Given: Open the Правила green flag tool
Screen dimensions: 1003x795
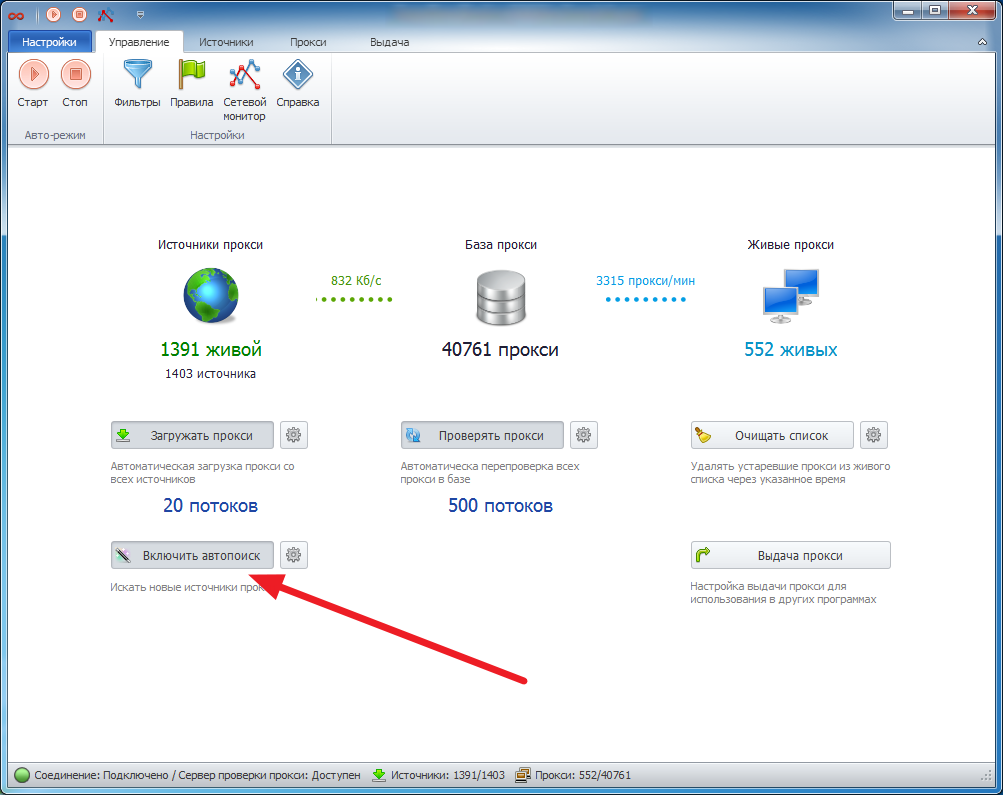Looking at the screenshot, I should (x=191, y=75).
